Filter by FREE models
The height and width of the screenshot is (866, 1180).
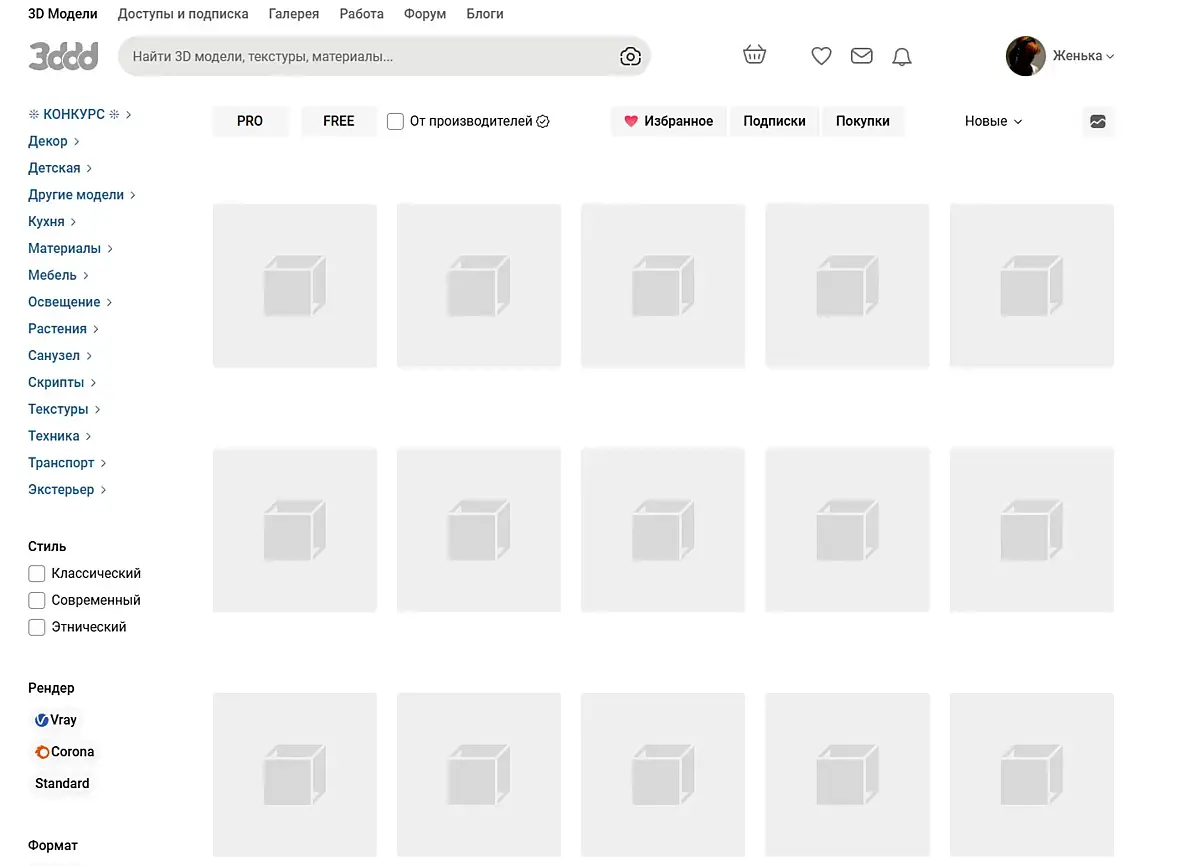click(x=339, y=121)
